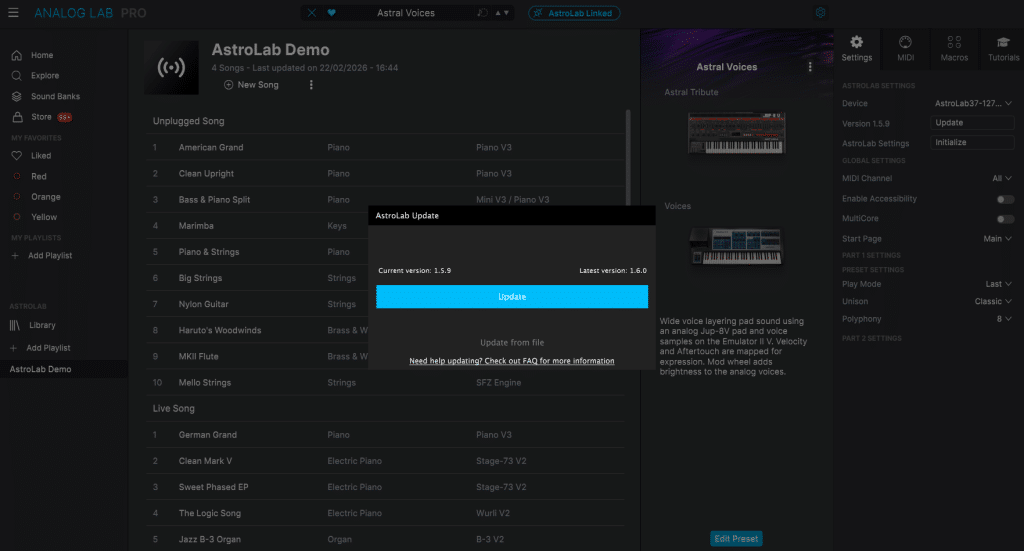
Task: Click the X icon beside Astral Voices
Action: pos(312,13)
